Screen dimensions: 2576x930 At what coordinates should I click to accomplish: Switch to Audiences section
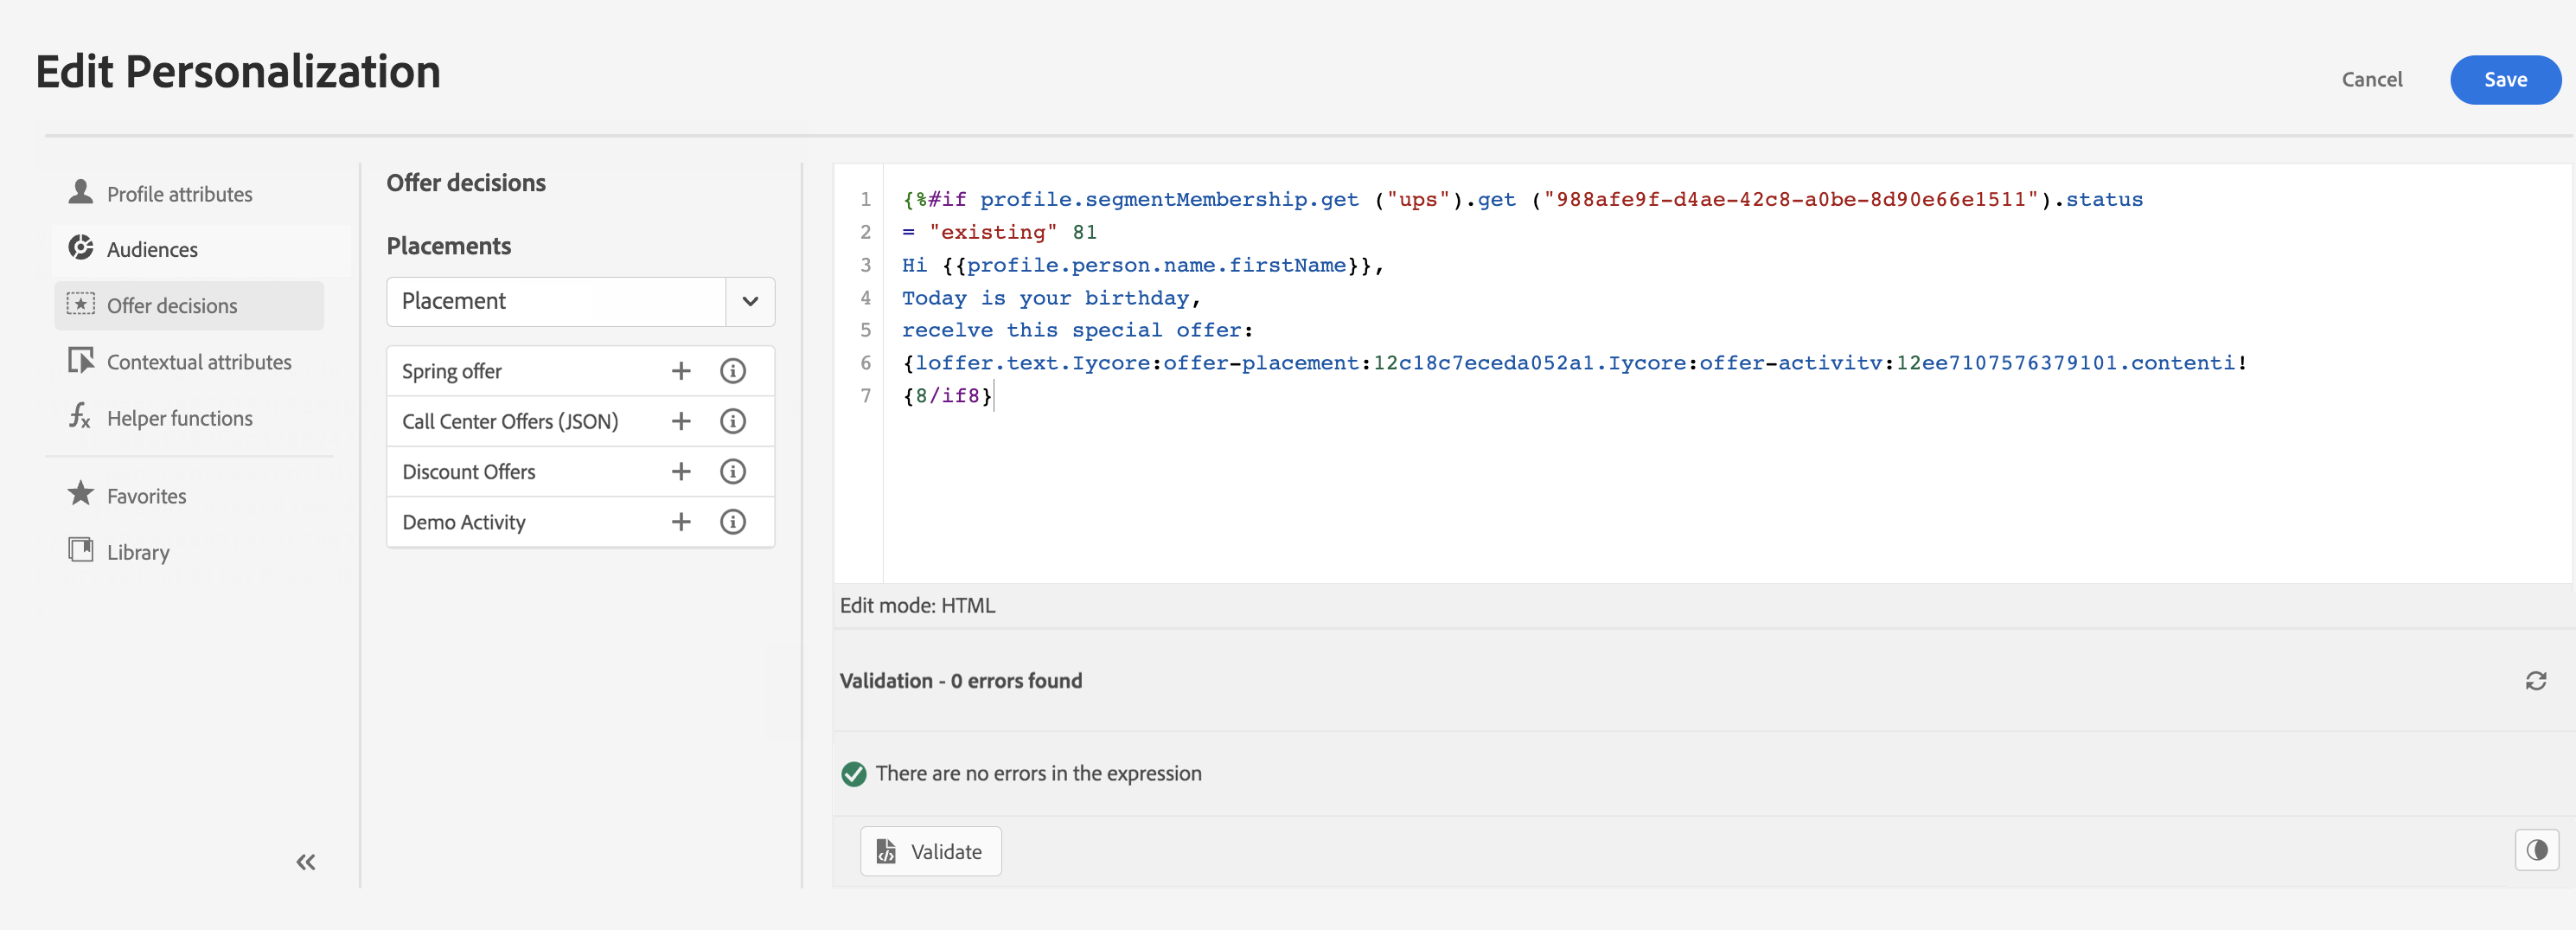coord(152,249)
